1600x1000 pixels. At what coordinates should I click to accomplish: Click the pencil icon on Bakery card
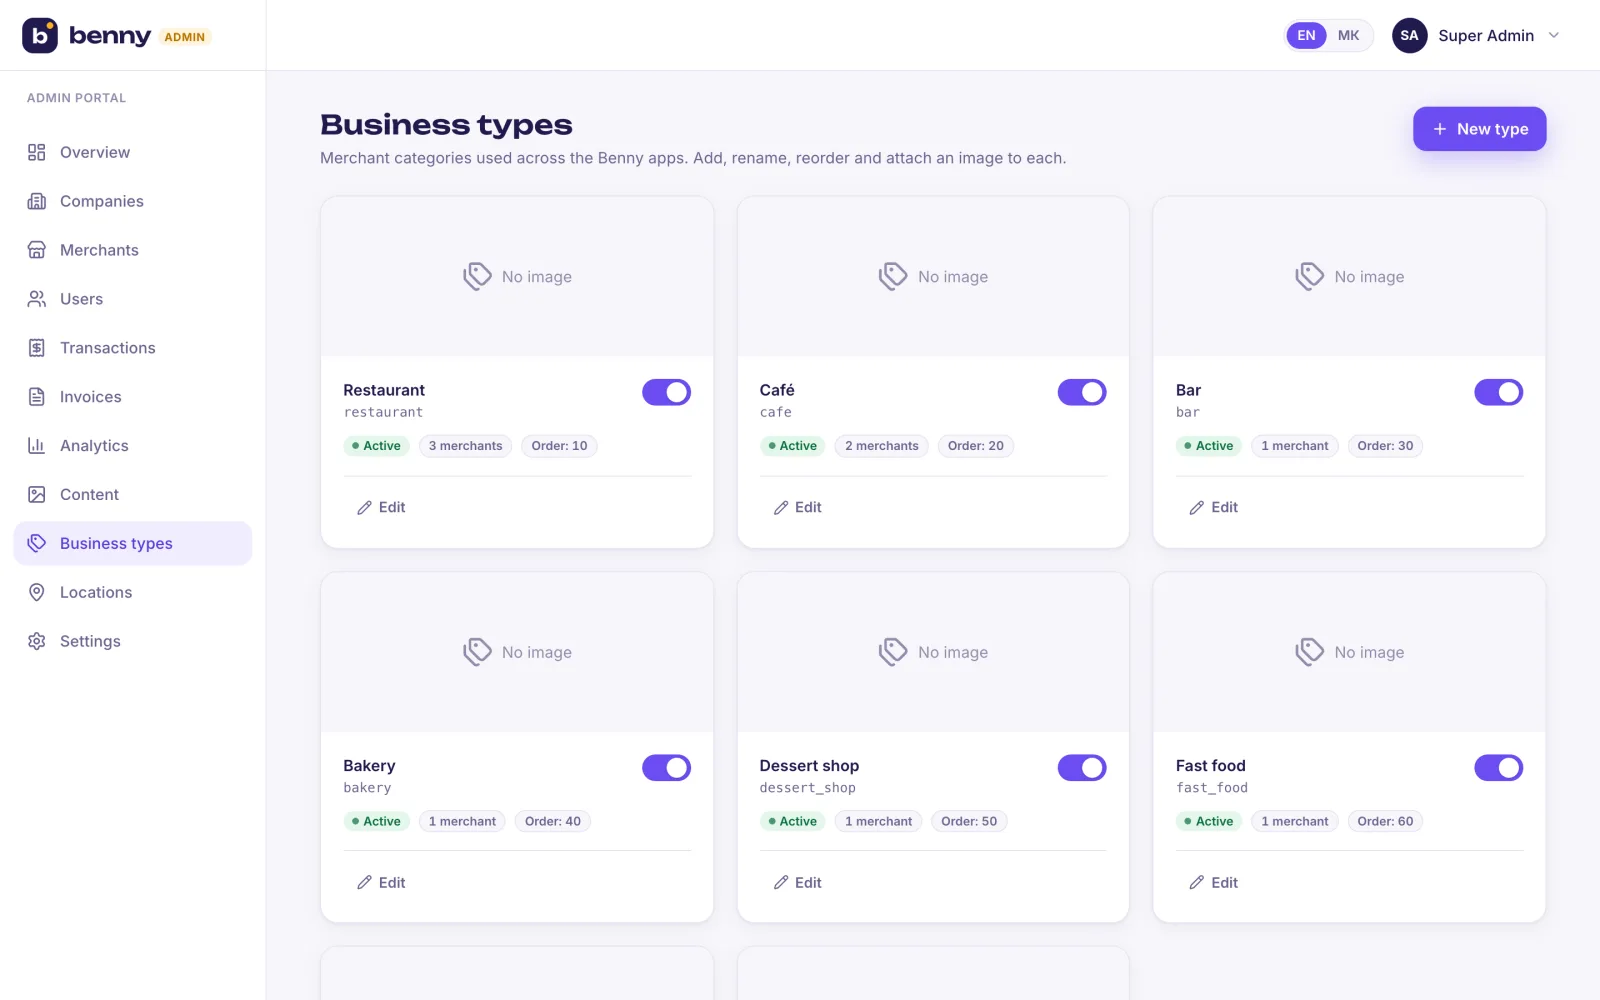click(x=365, y=883)
